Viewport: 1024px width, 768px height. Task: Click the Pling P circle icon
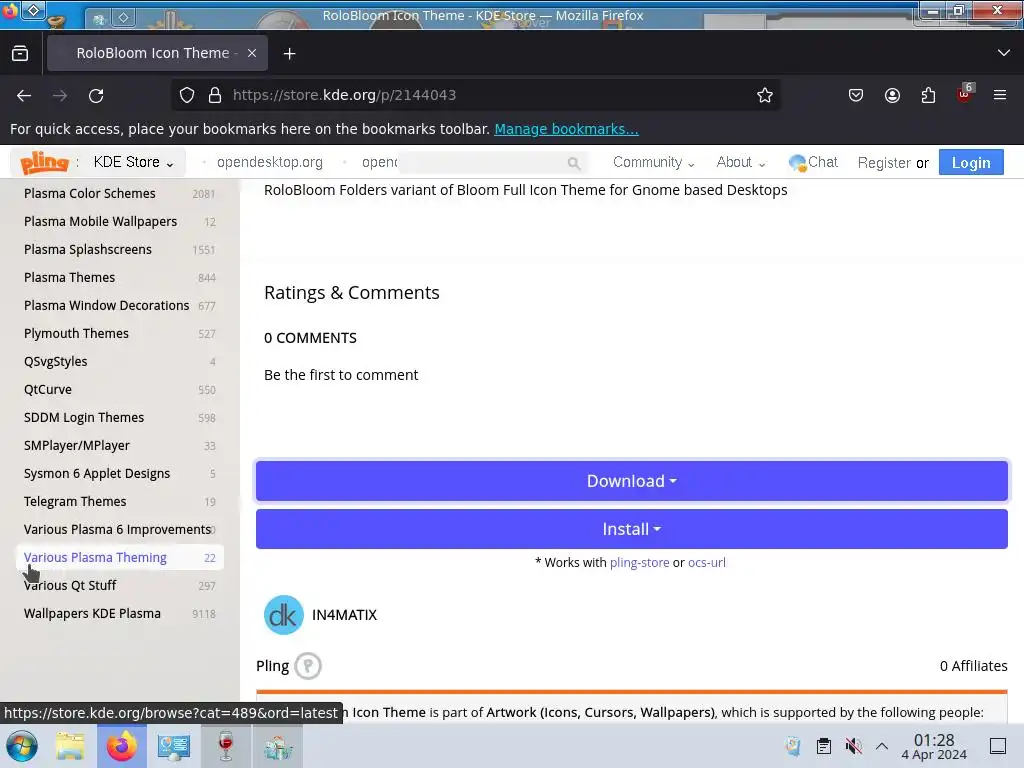pyautogui.click(x=308, y=666)
